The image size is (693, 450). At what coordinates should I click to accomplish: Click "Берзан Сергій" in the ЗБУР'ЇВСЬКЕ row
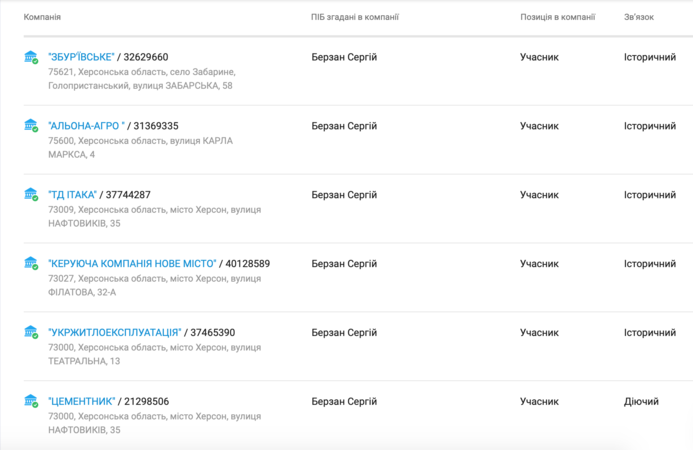[344, 57]
